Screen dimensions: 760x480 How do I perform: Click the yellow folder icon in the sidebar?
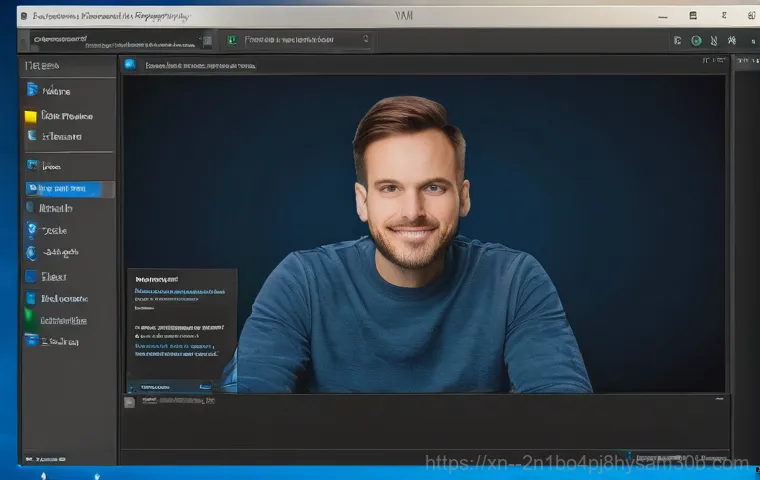31,116
